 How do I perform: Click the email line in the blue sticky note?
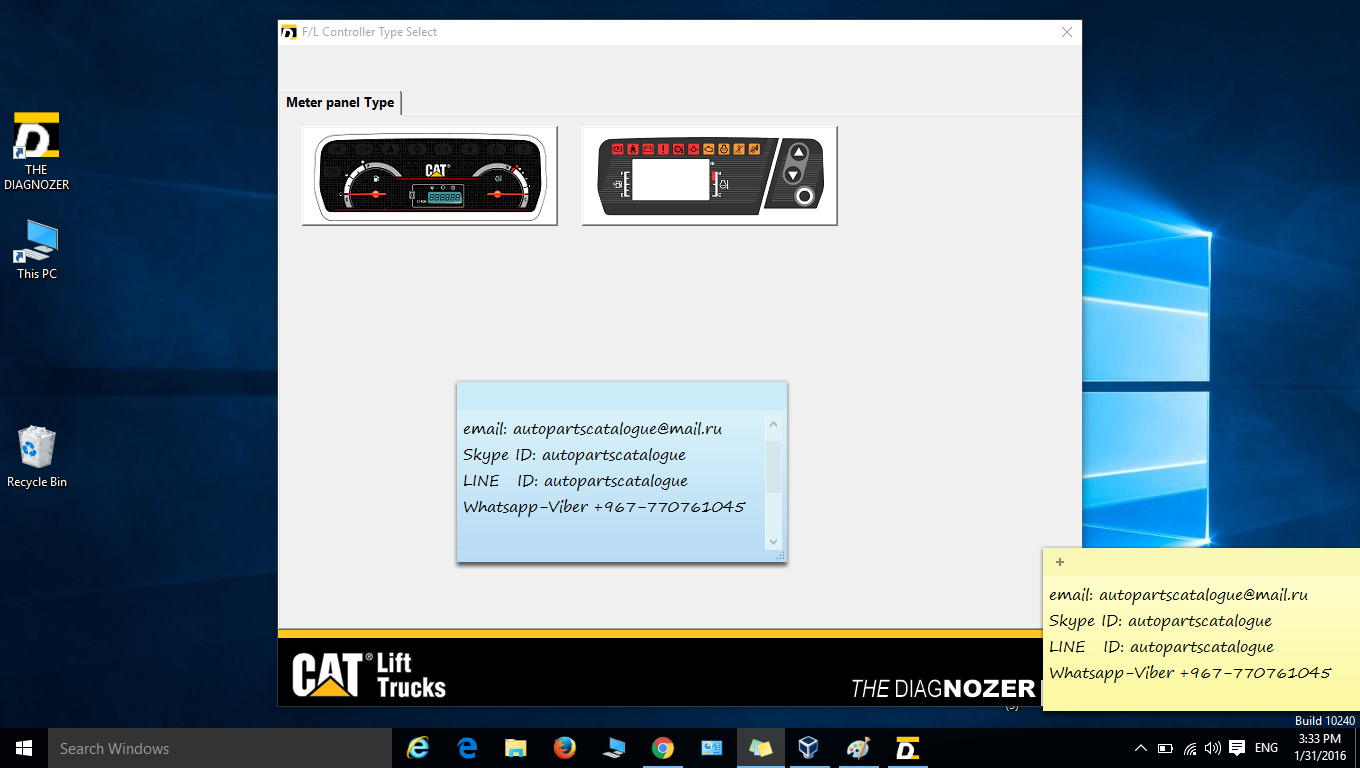[x=592, y=429]
